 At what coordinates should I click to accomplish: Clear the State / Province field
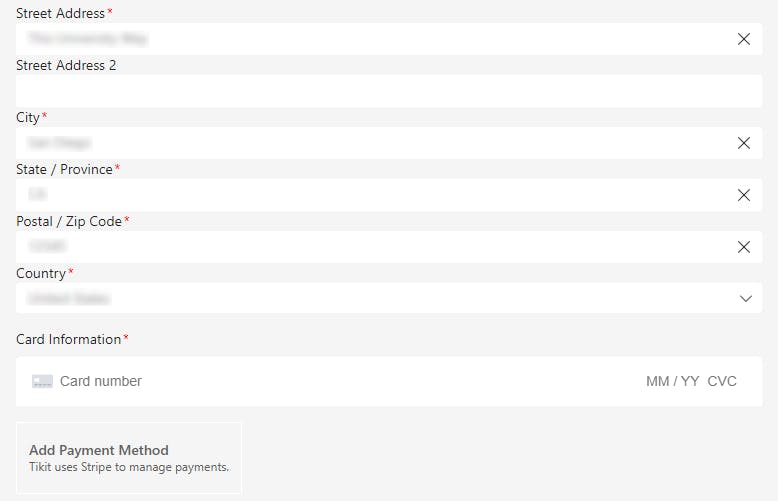click(x=743, y=195)
